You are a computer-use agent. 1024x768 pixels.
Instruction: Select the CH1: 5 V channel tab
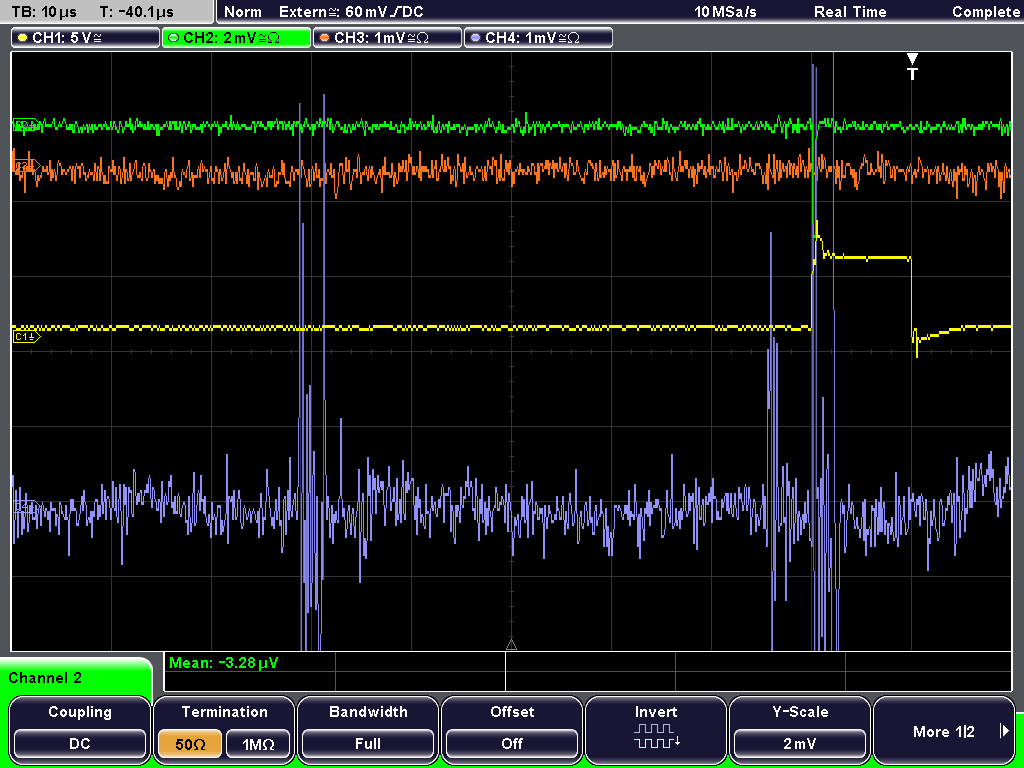[x=86, y=37]
